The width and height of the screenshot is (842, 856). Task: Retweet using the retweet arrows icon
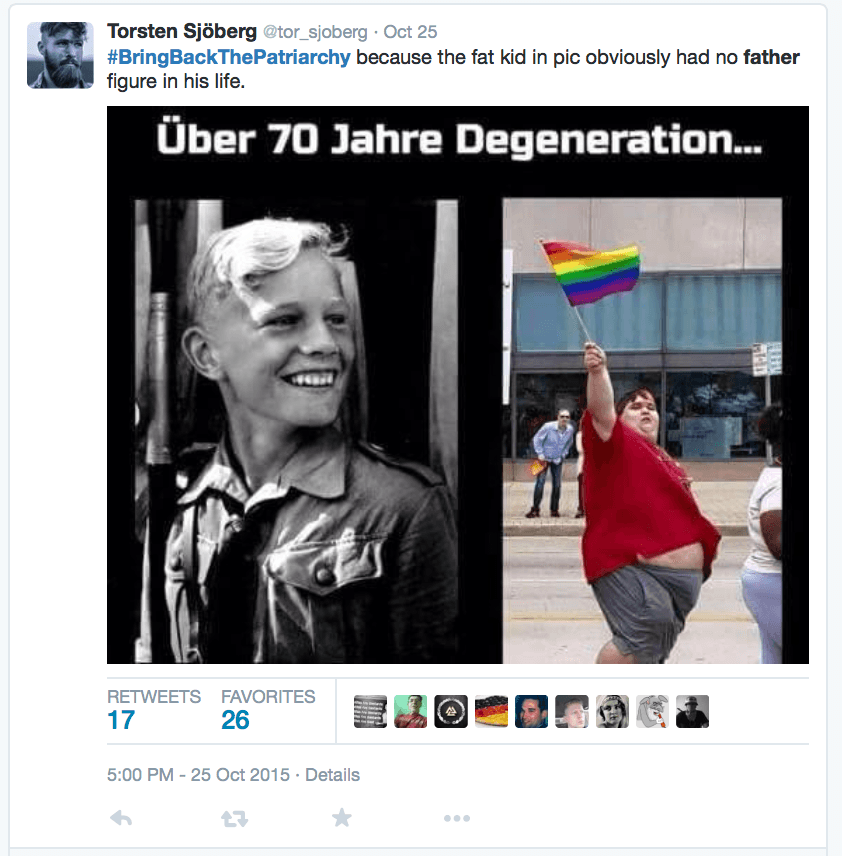[234, 818]
